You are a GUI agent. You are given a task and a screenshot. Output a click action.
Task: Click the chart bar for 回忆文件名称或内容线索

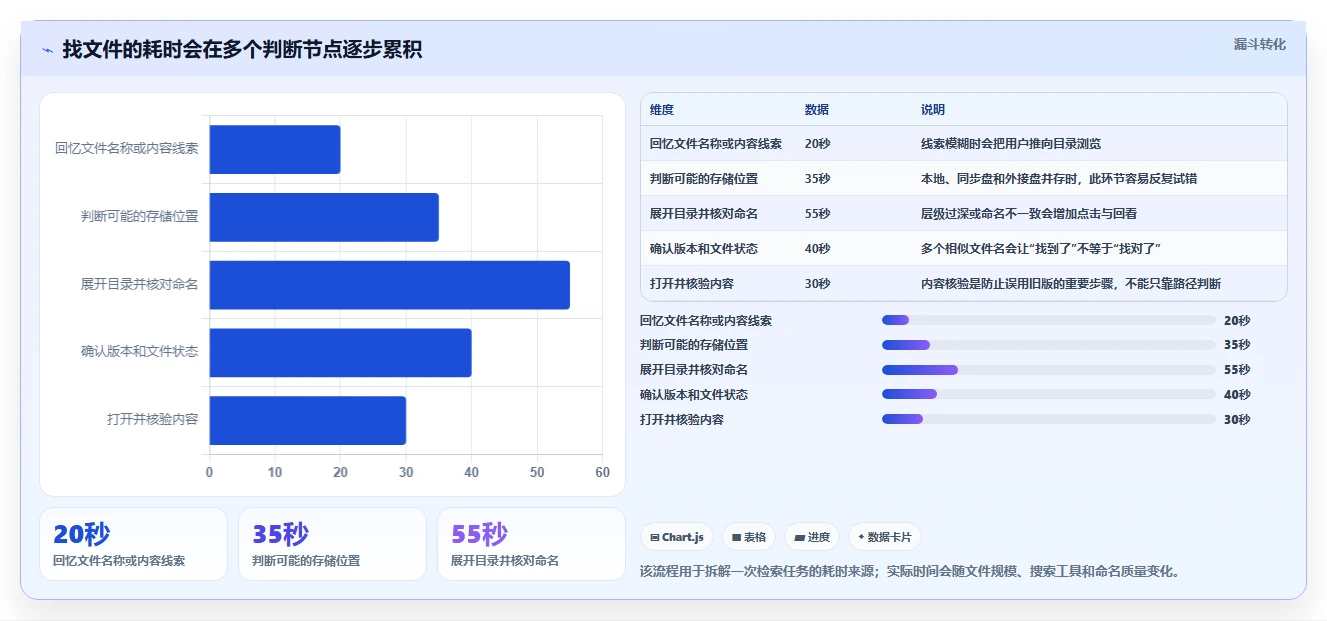tap(275, 149)
